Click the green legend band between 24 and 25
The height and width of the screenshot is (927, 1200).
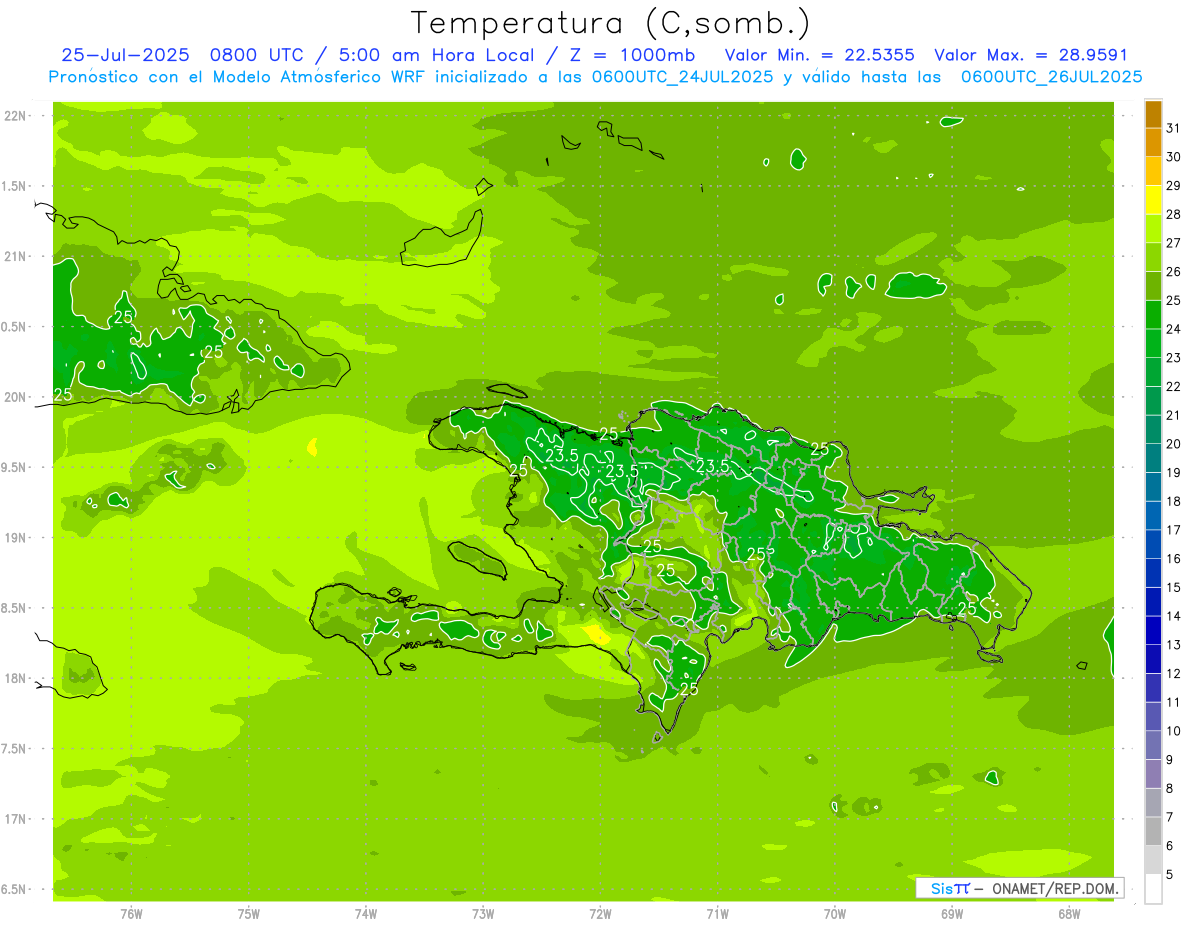click(1153, 315)
